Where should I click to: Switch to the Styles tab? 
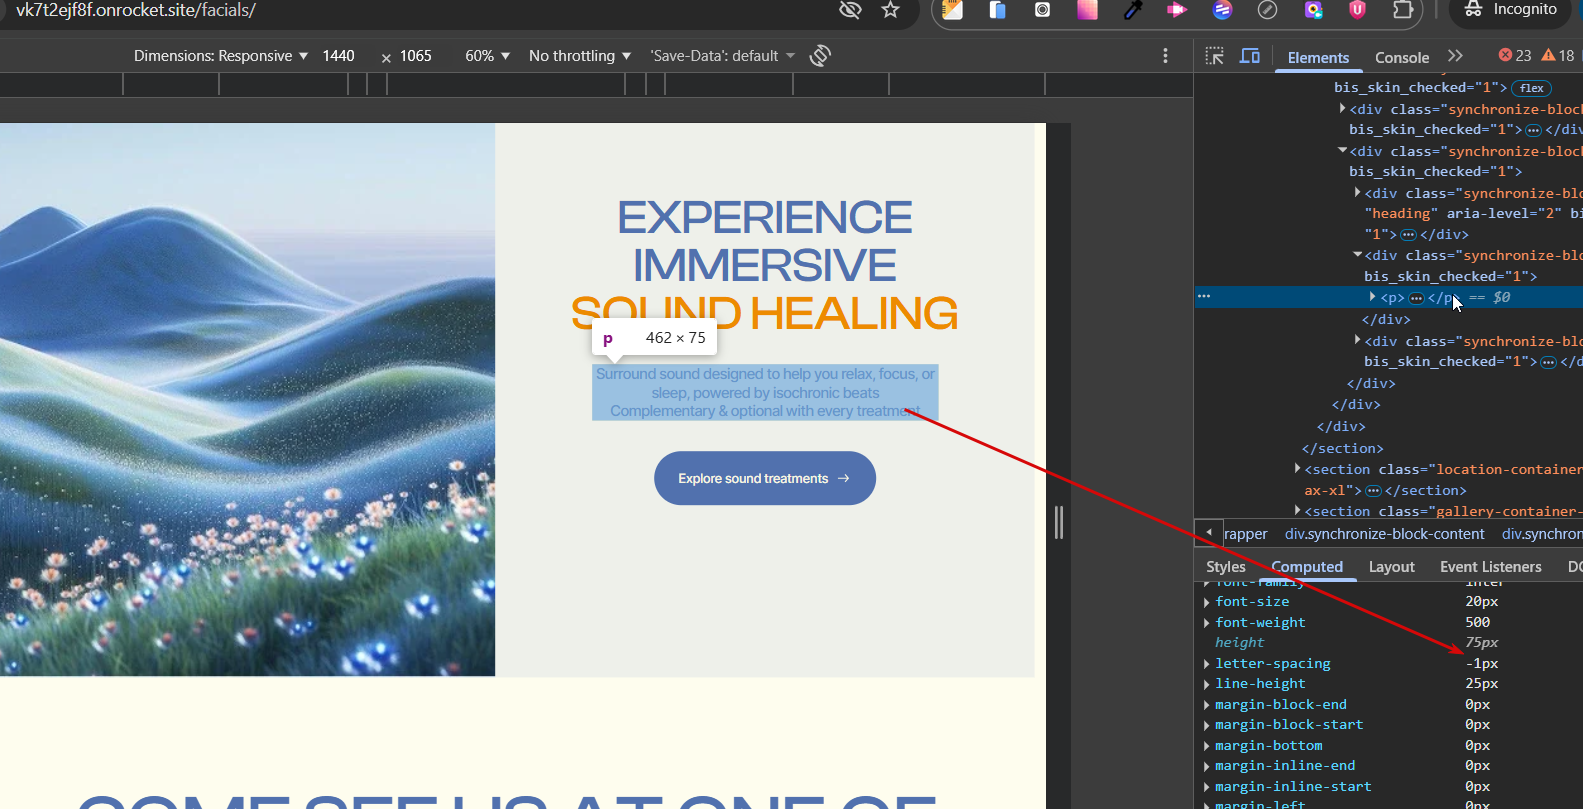click(x=1225, y=567)
